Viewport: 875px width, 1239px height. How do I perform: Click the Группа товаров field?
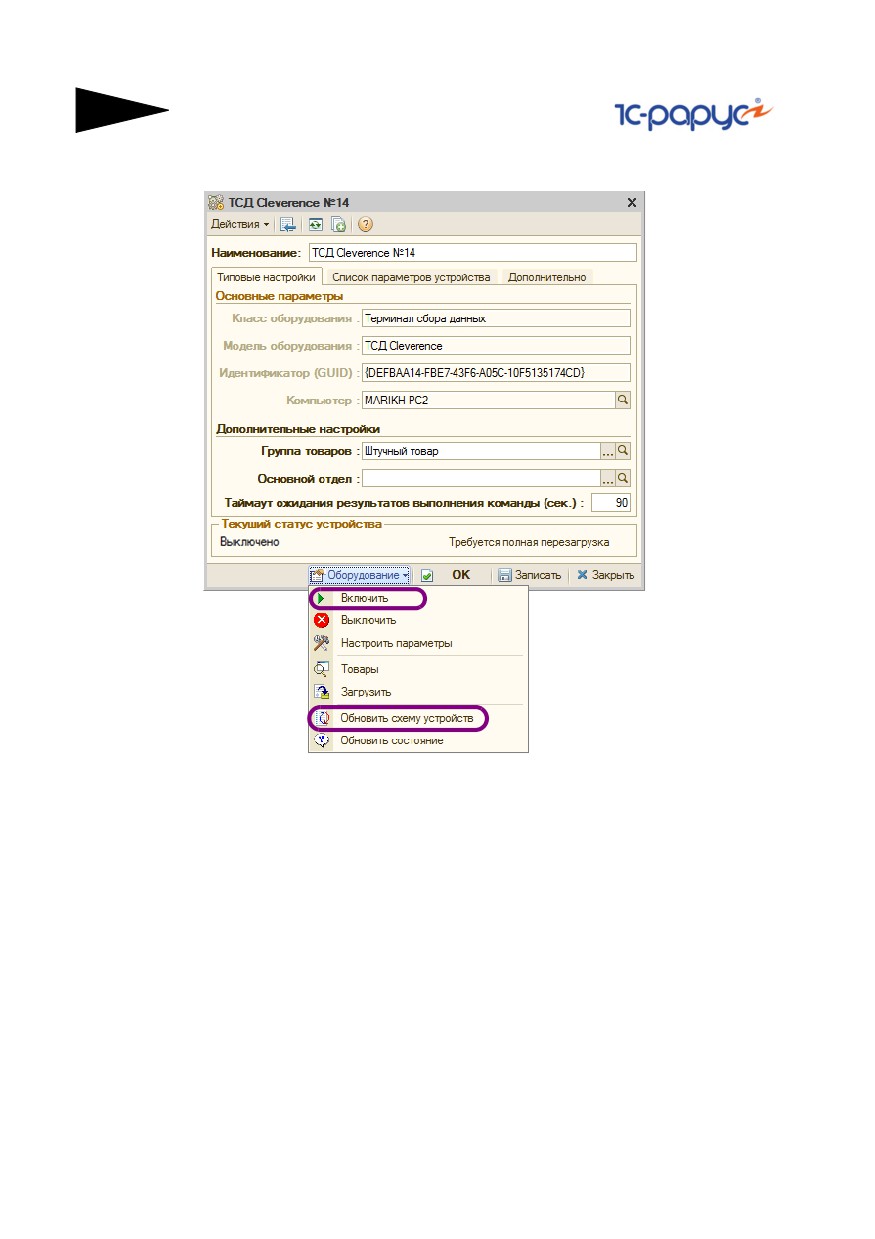481,451
